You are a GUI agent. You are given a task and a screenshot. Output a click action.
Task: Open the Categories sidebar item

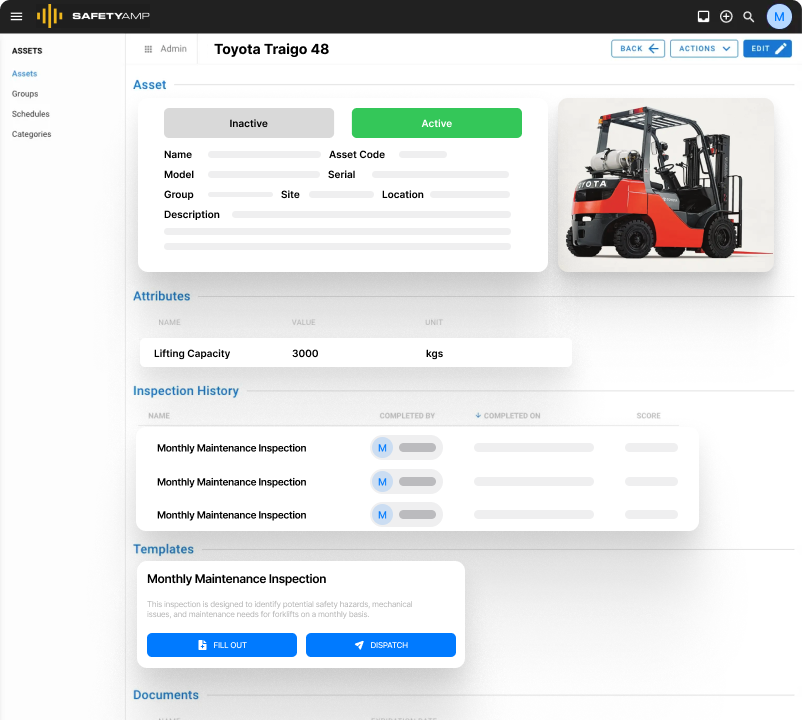coord(32,134)
